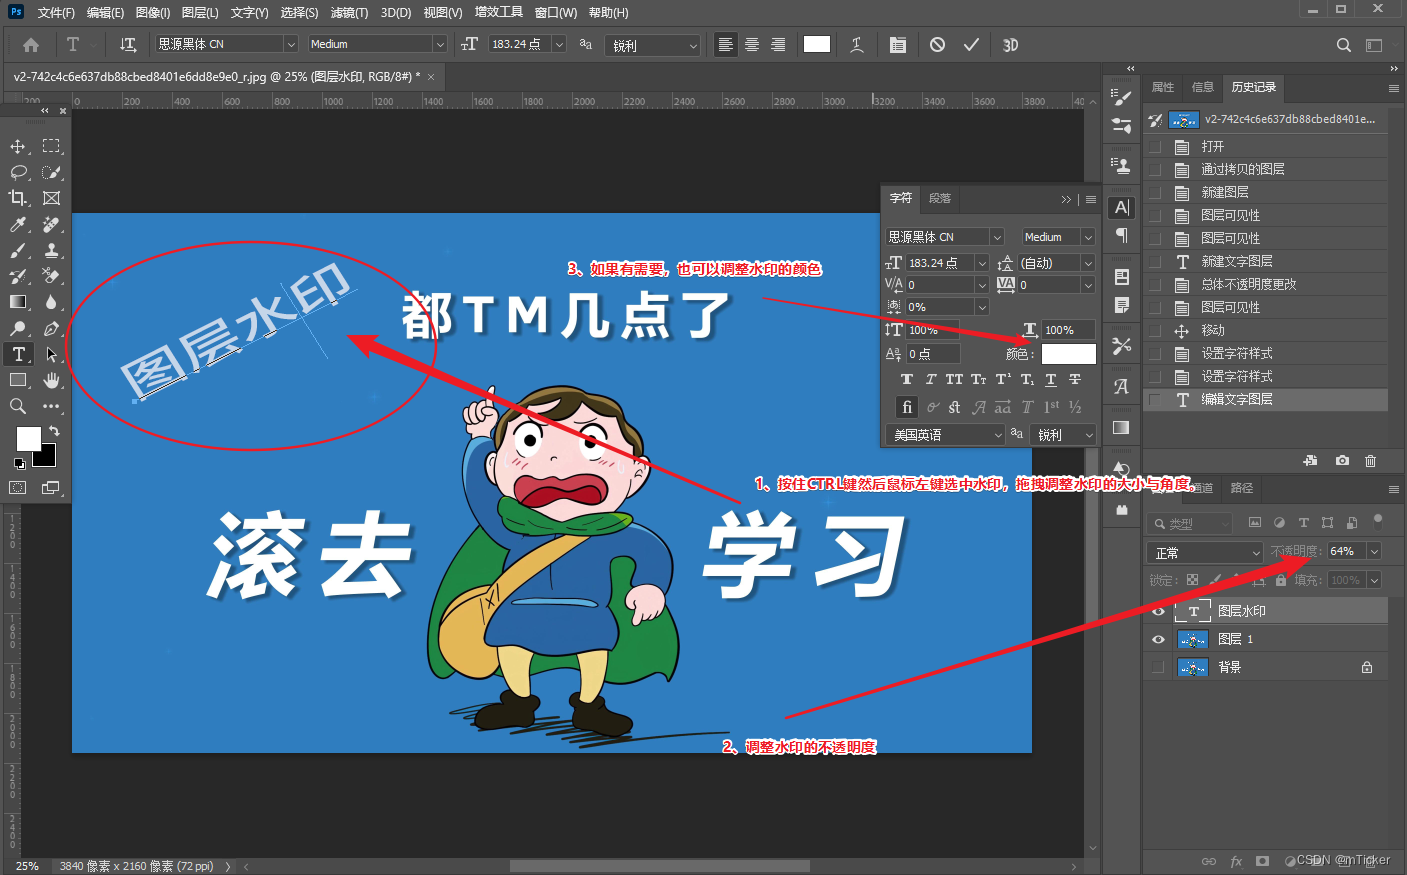Select the Hand tool
1407x875 pixels.
51,380
